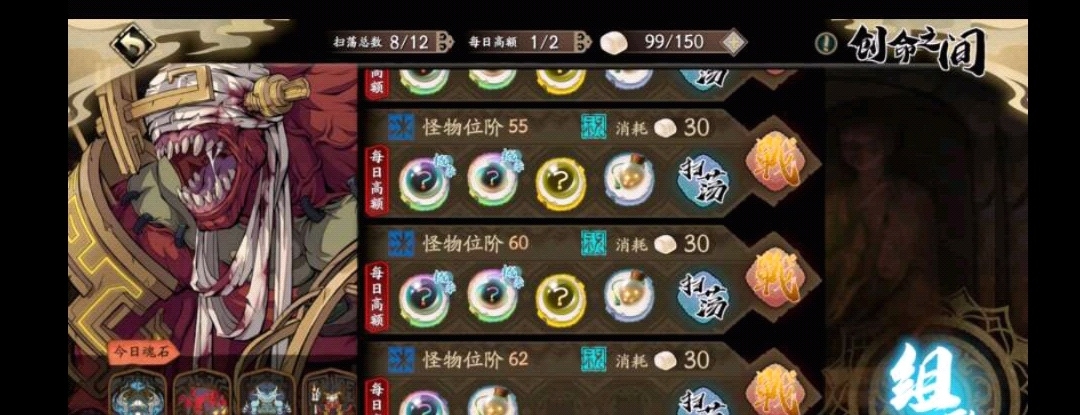Tap the plus diamond next to 99/150
The image size is (1080, 415).
[734, 42]
